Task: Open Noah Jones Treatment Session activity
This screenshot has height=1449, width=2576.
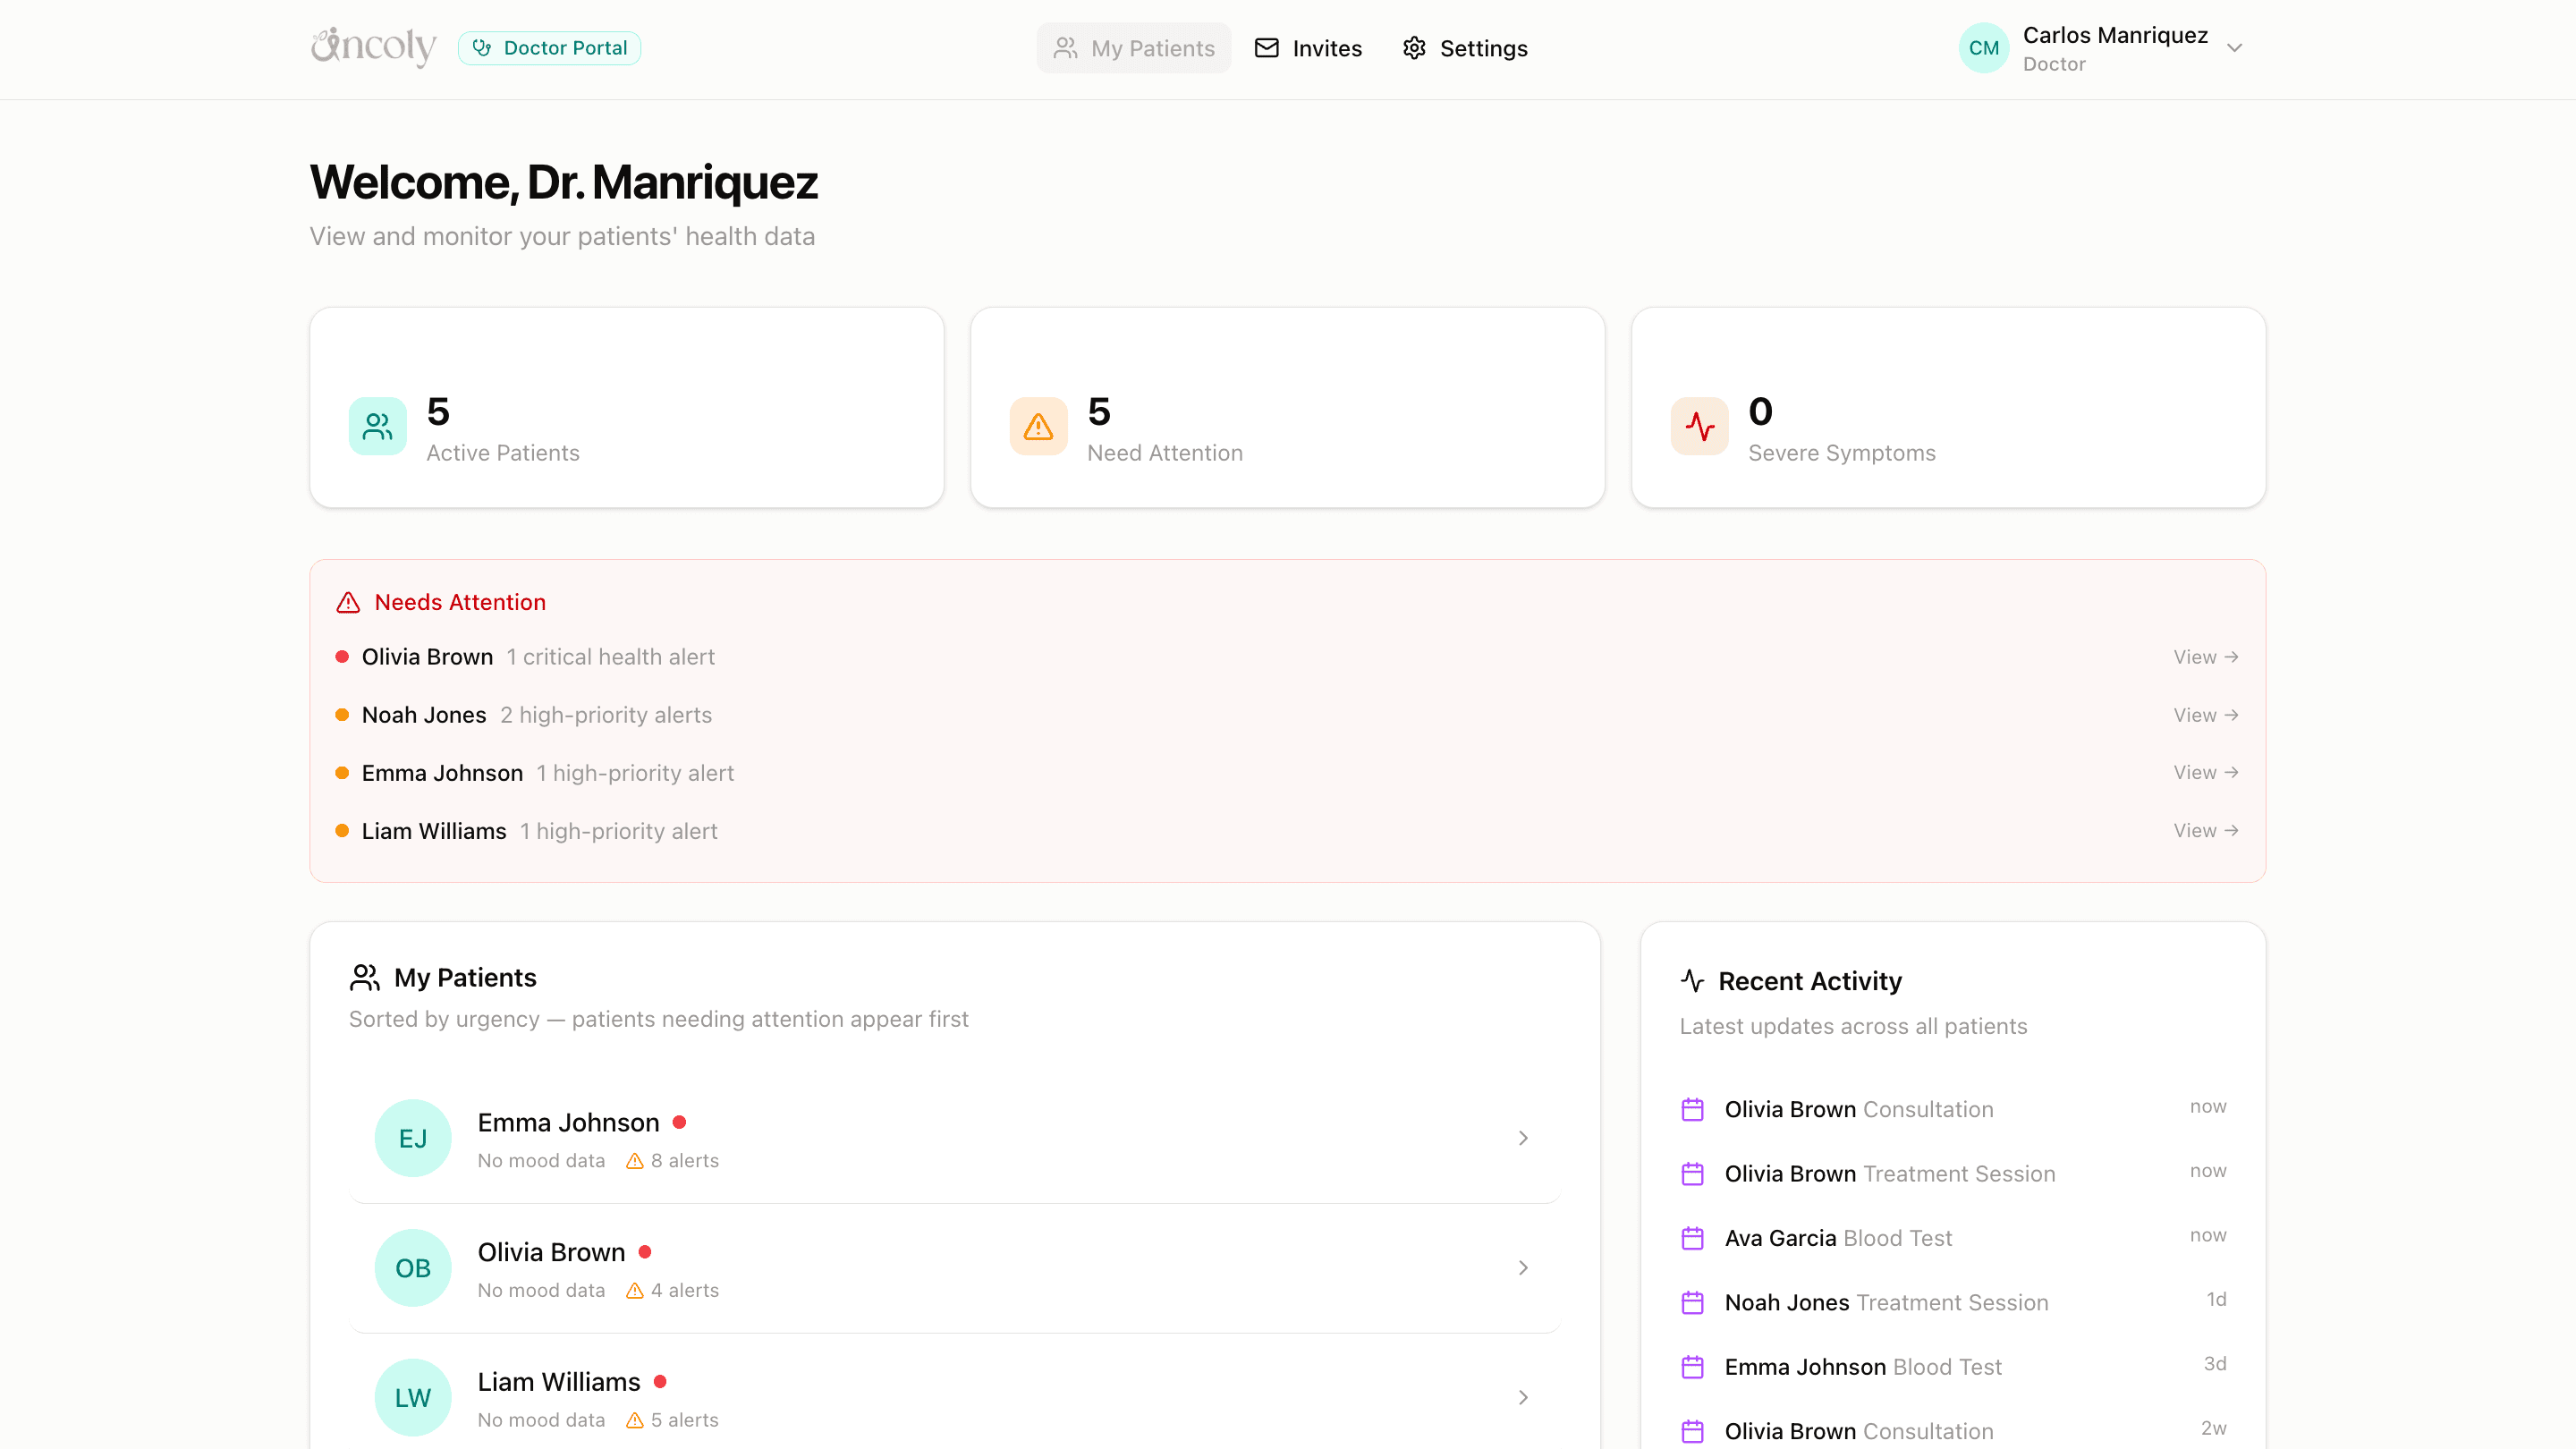Action: 1885,1302
